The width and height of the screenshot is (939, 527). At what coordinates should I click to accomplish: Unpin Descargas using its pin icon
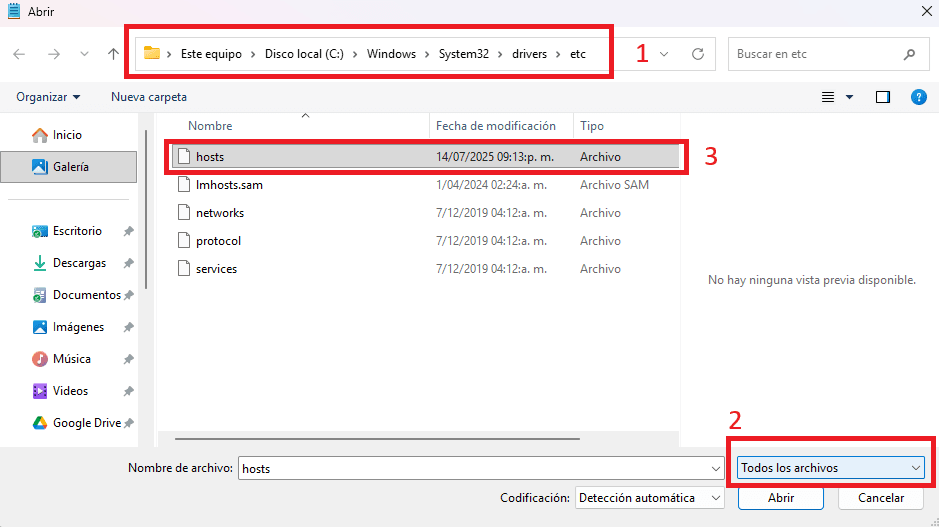tap(128, 263)
